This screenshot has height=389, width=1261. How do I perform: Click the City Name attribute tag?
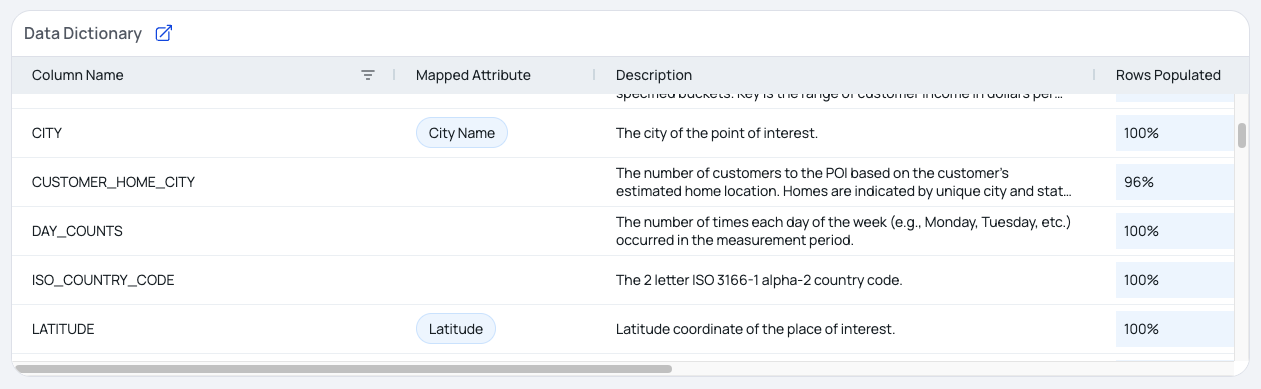click(x=462, y=133)
